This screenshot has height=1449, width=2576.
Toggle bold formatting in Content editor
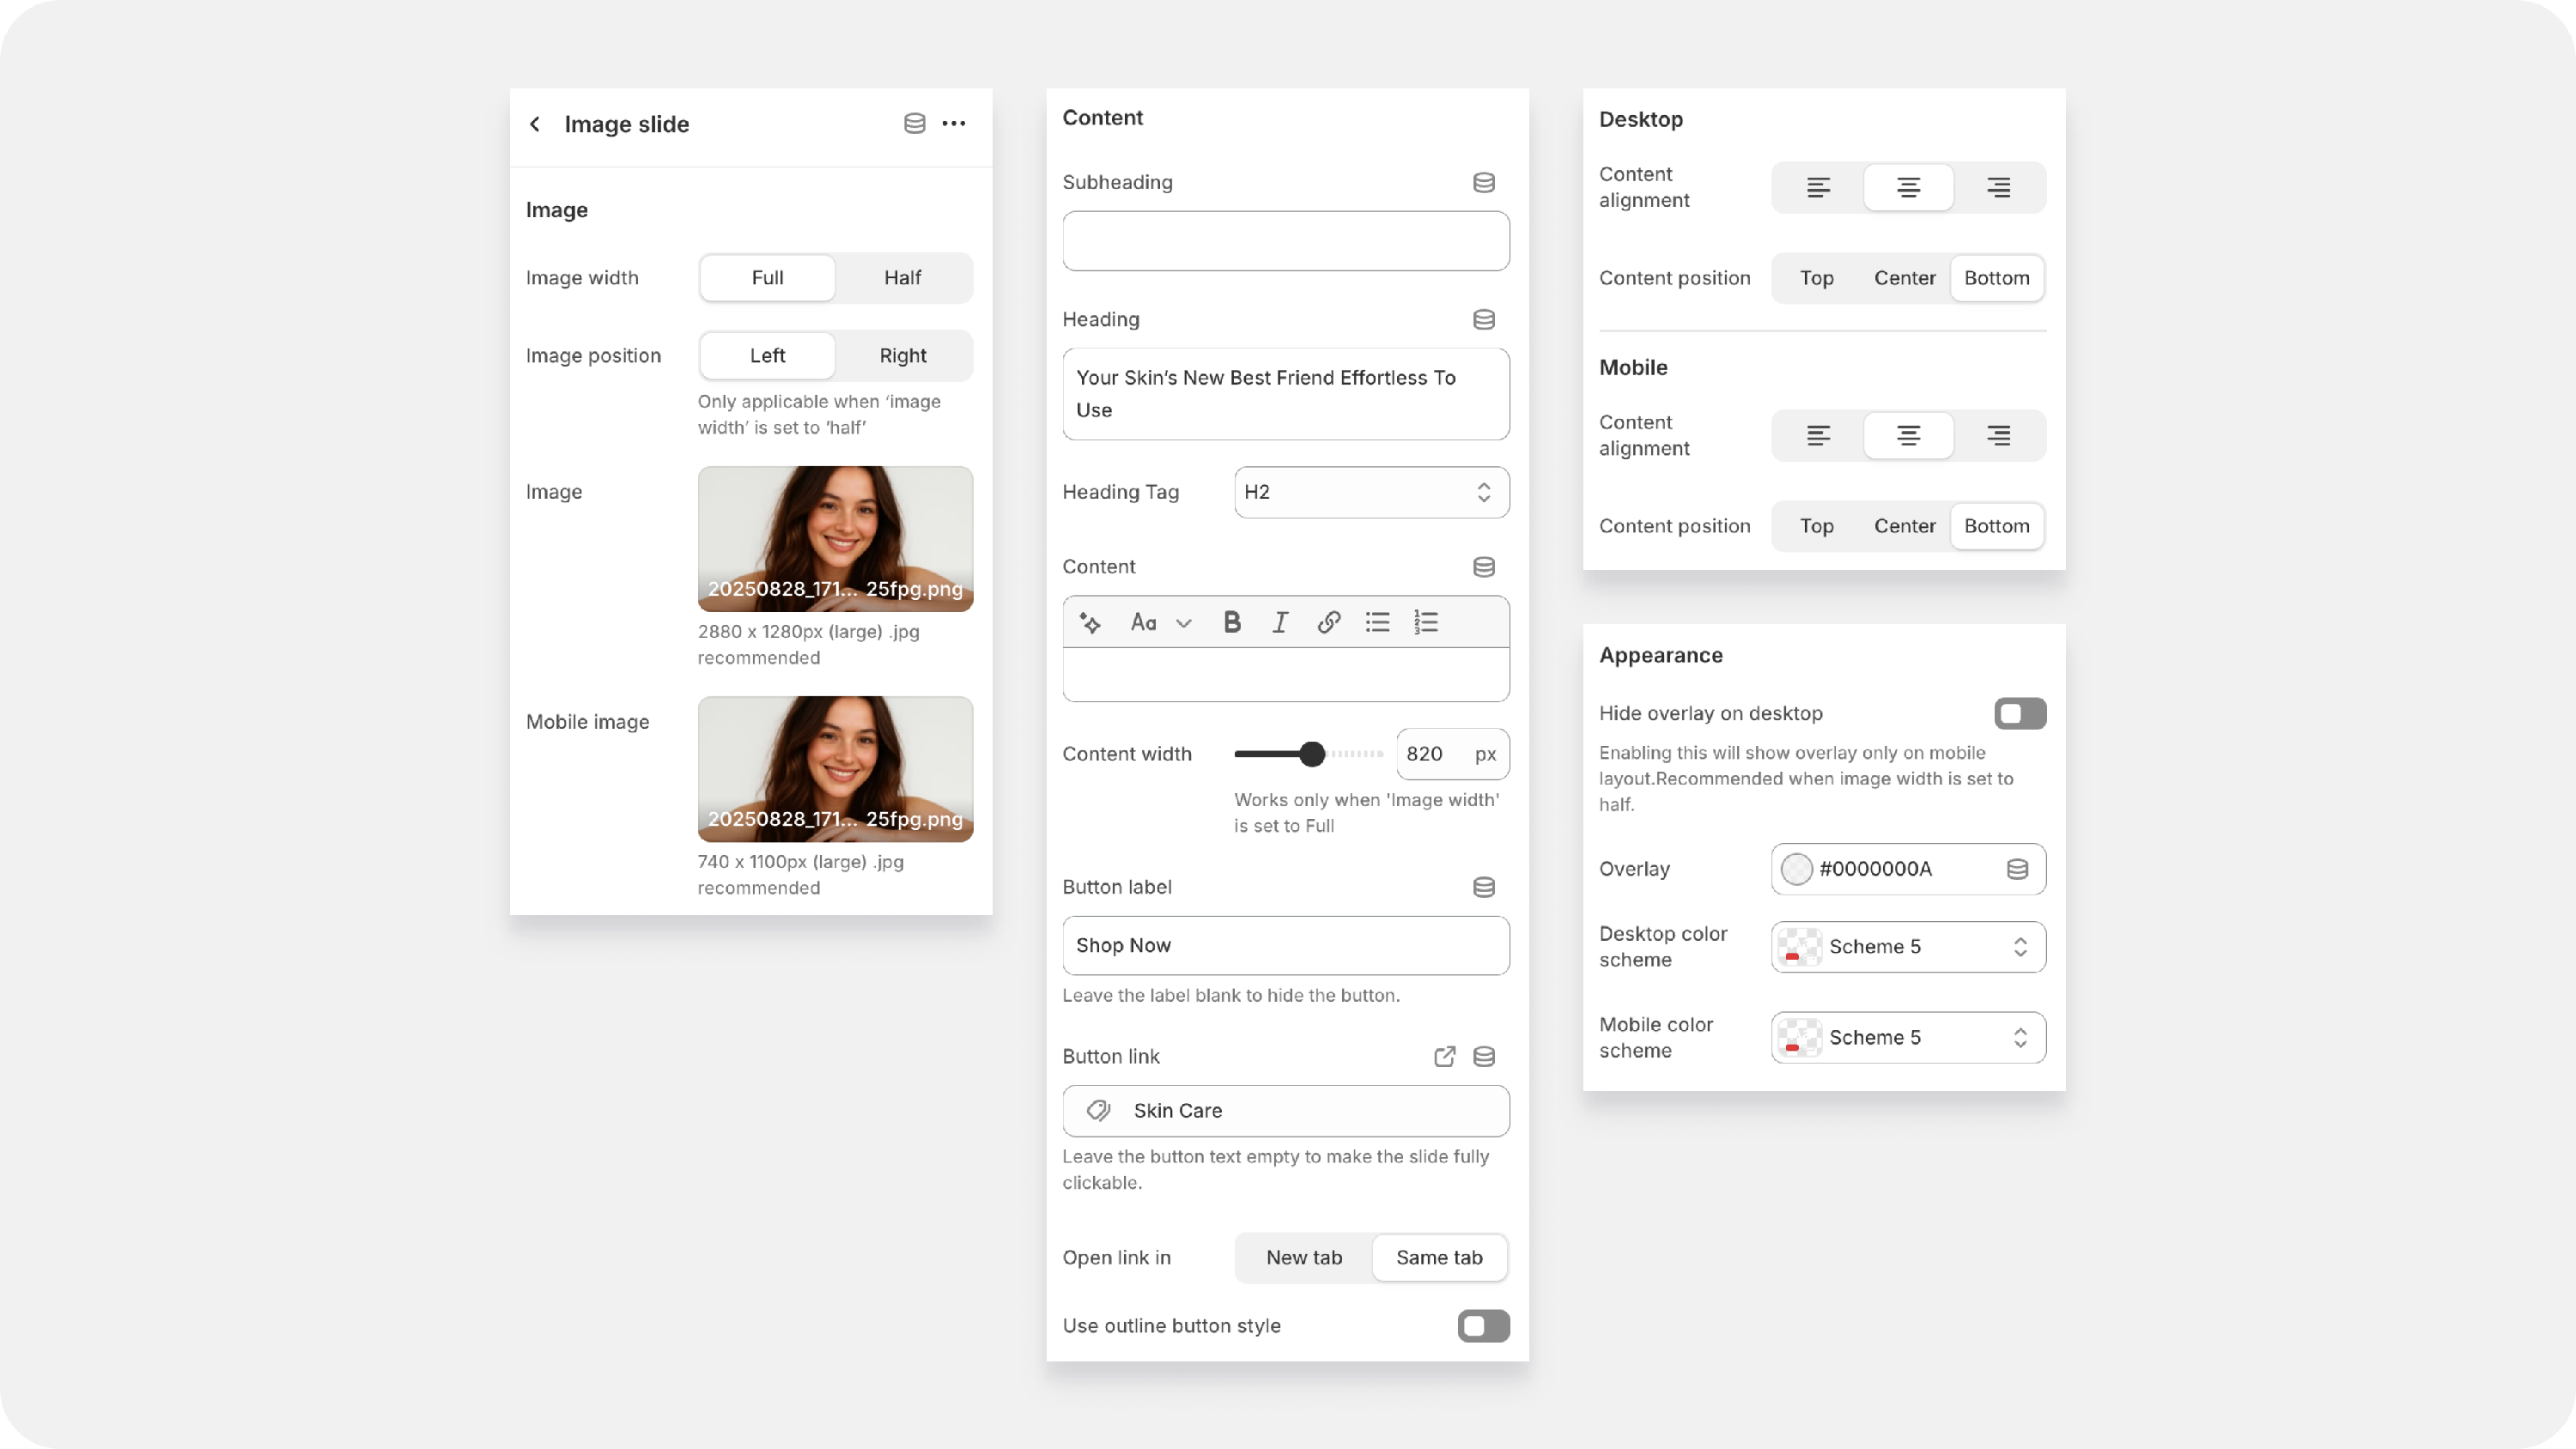[1232, 623]
